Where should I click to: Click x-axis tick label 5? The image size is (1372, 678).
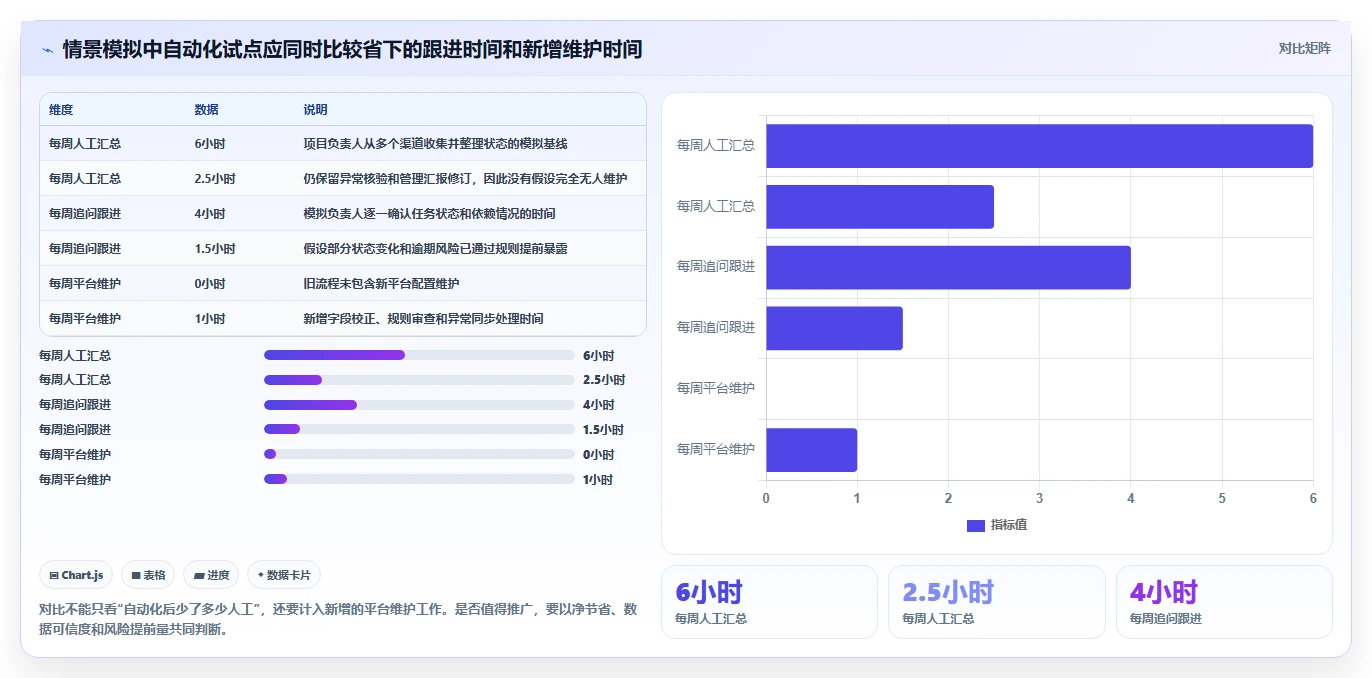[x=1222, y=498]
